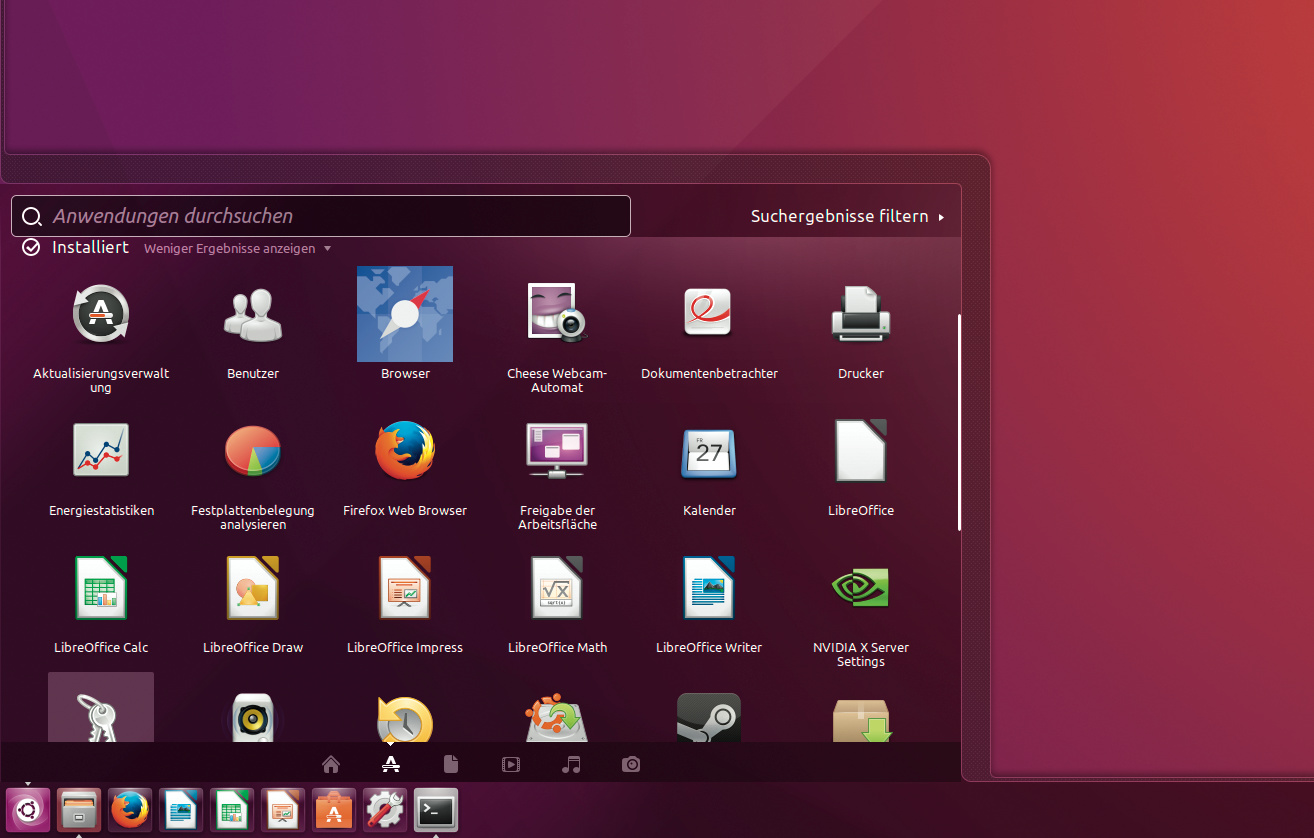Click the Dash vertical scrollbar
Viewport: 1314px width, 838px height.
[959, 422]
